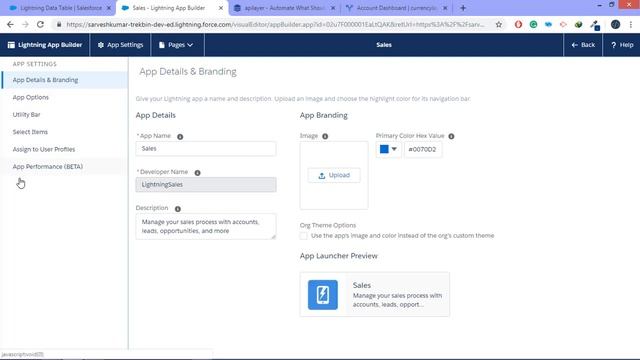Enable use app's image and color checkbox

[303, 236]
